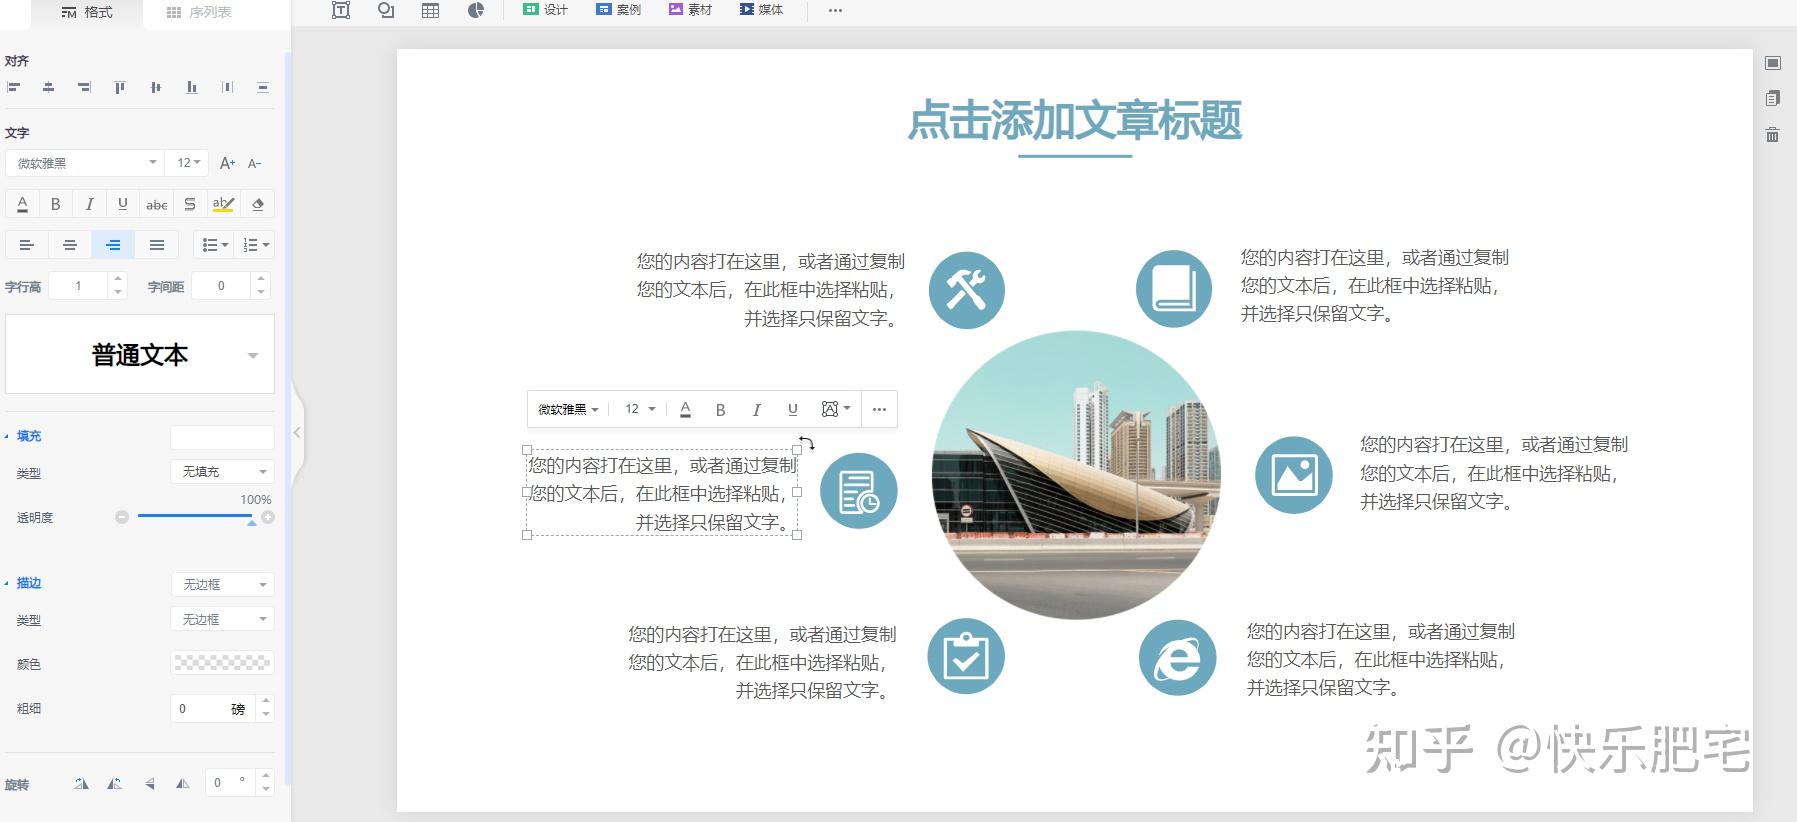
Task: Select the text box tool in top toolbar
Action: tap(341, 10)
